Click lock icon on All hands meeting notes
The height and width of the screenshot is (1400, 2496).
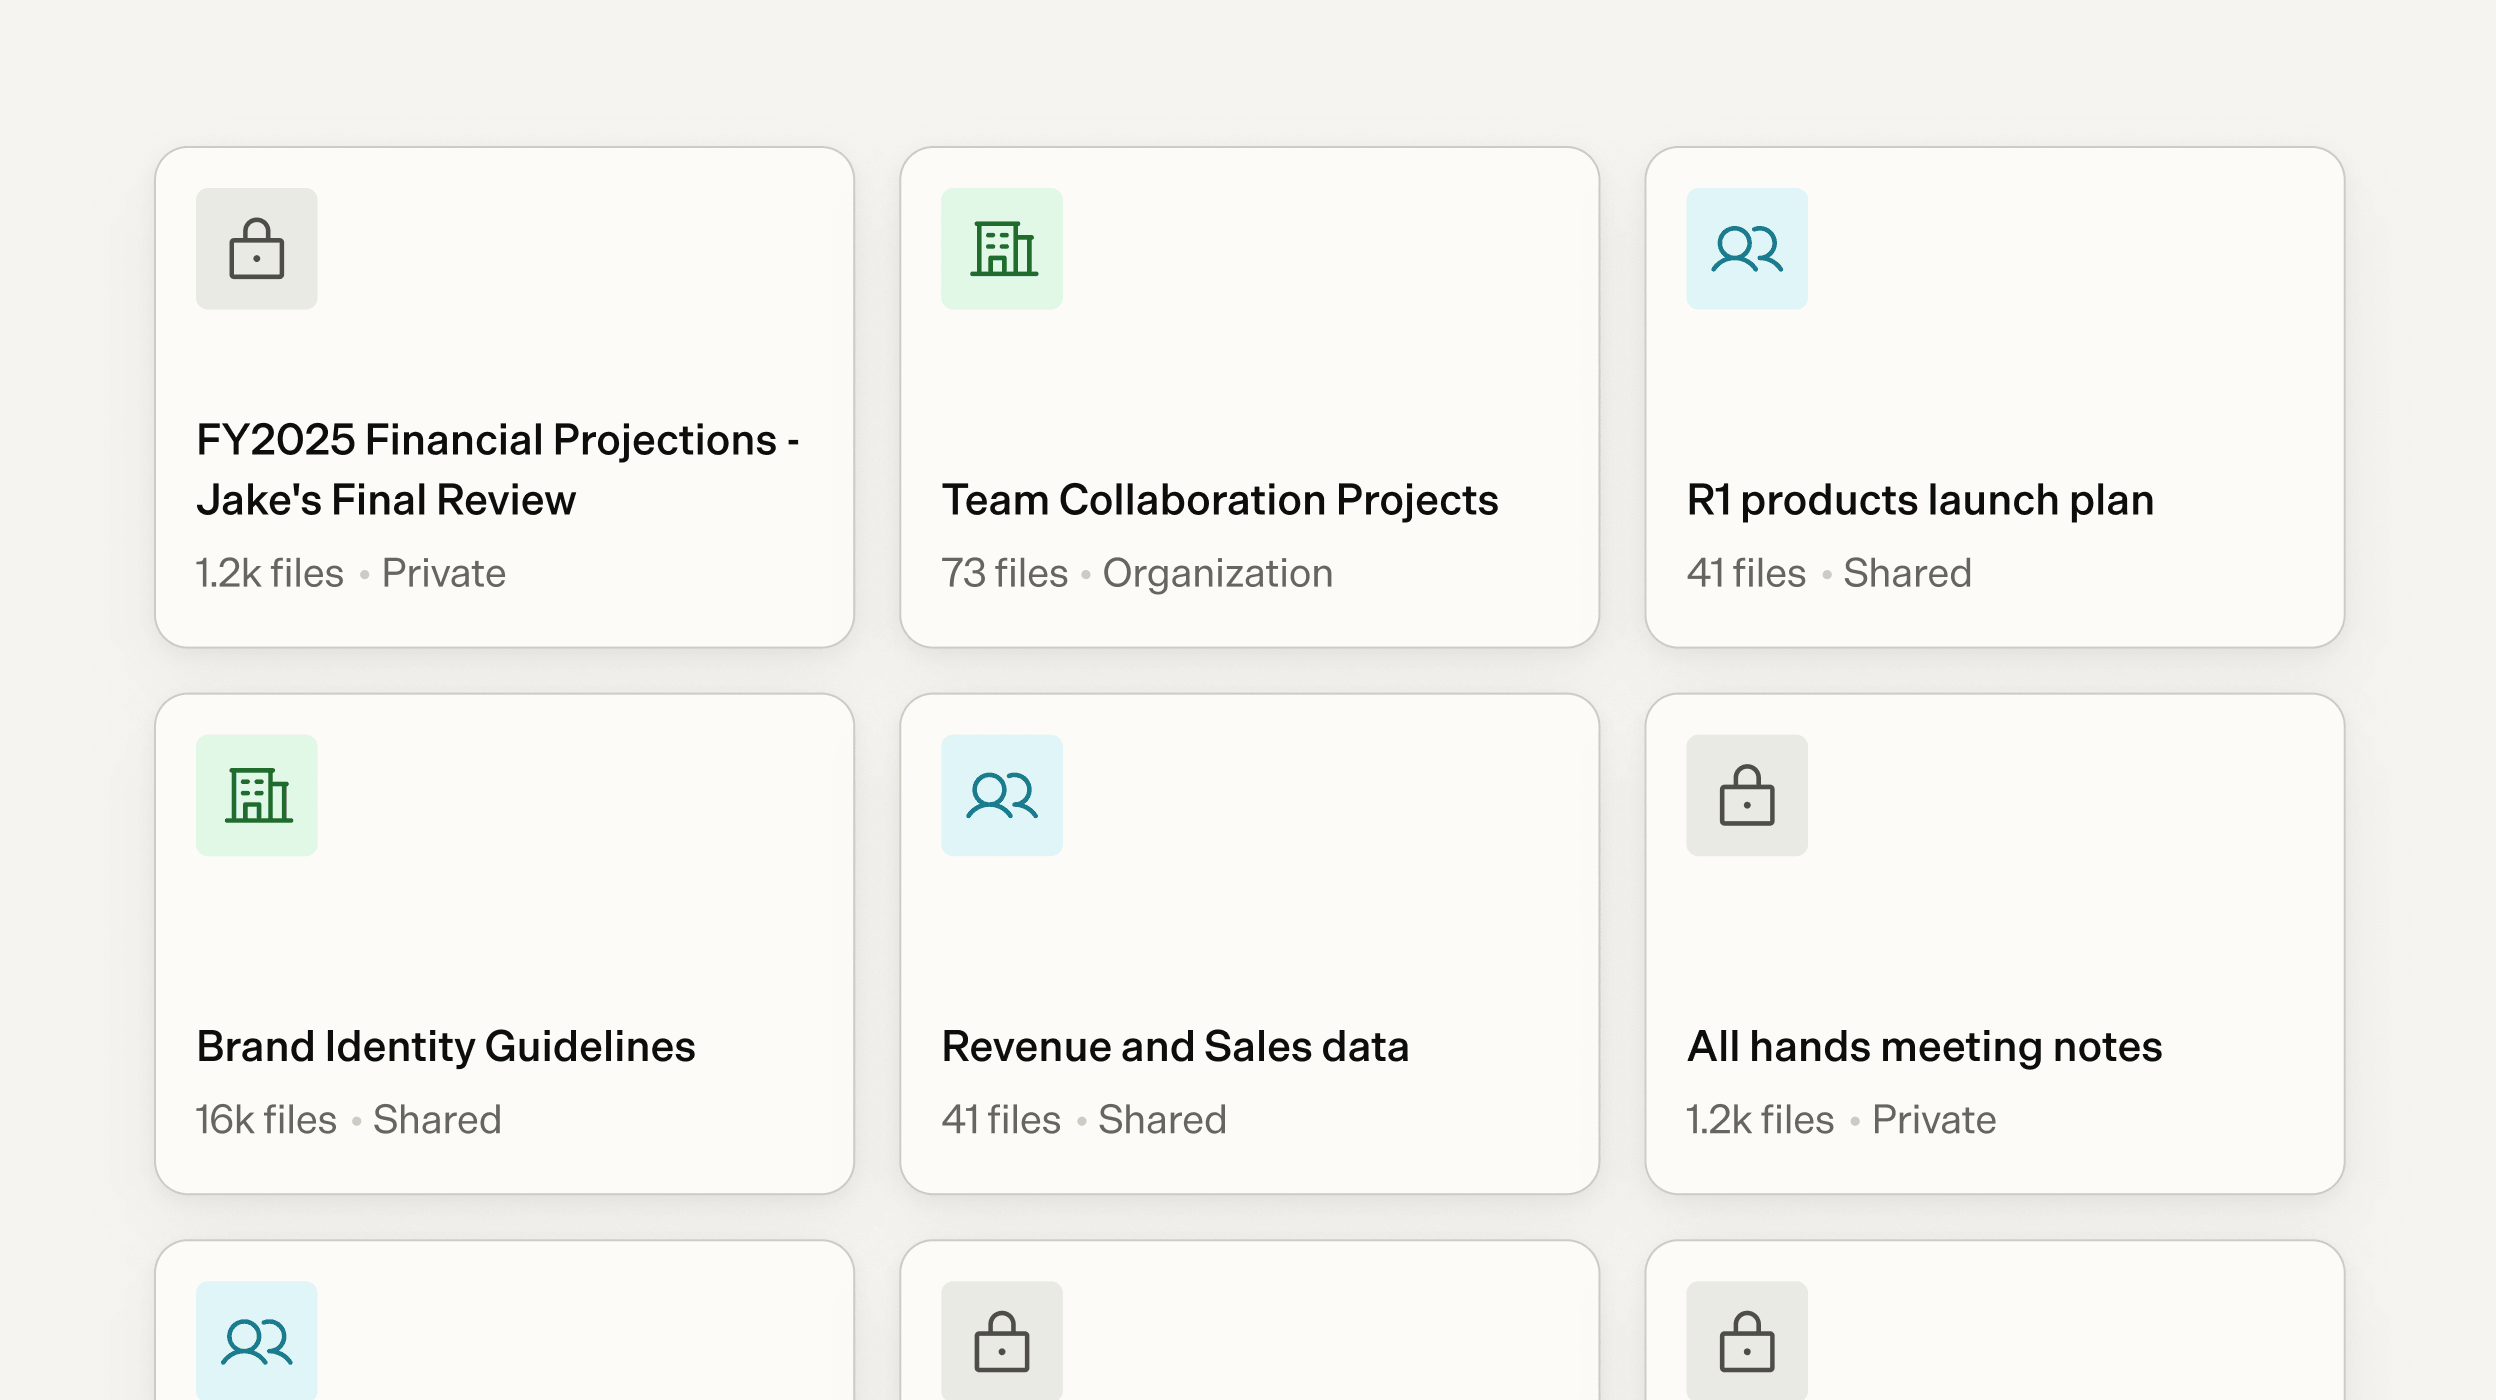pos(1746,795)
